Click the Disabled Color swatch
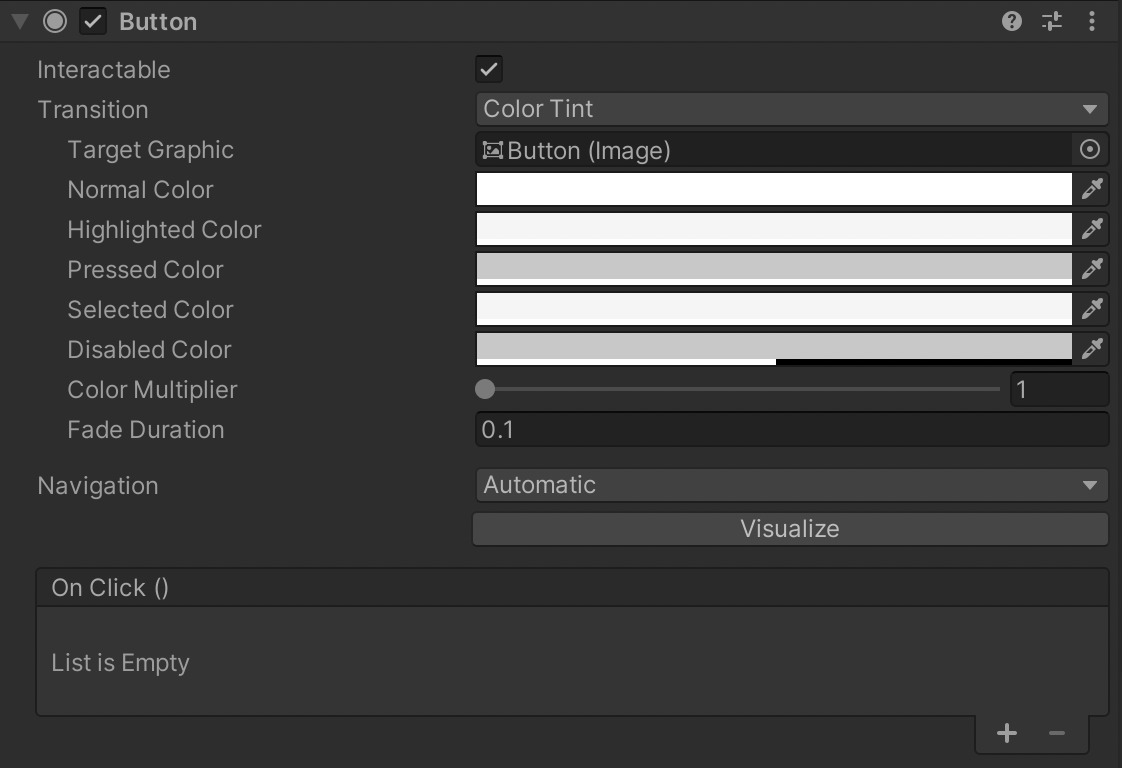The height and width of the screenshot is (768, 1122). tap(774, 349)
